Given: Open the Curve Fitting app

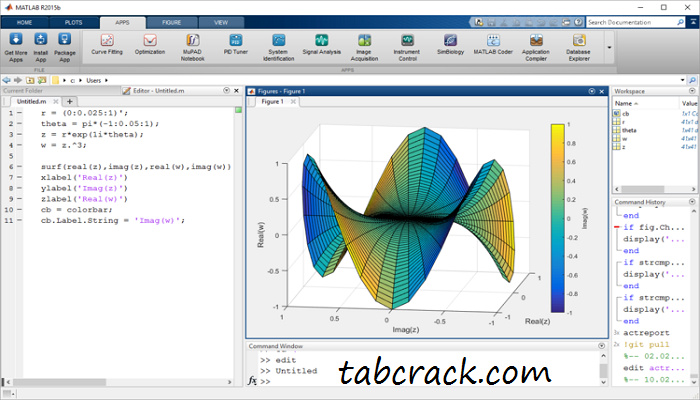Looking at the screenshot, I should pos(107,44).
